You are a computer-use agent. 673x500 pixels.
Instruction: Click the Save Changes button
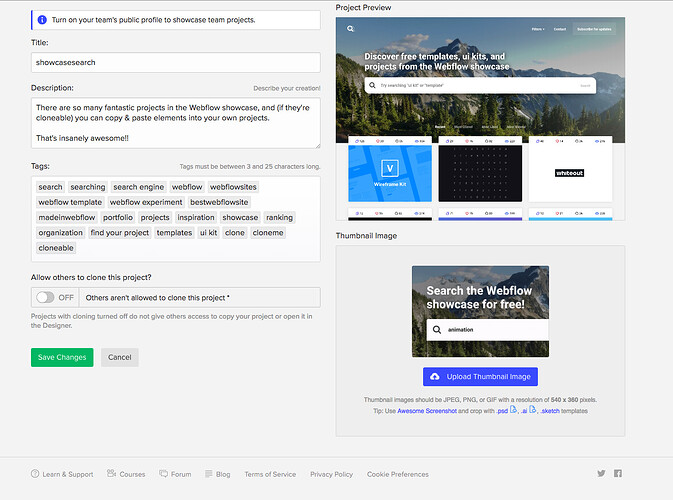pos(62,357)
